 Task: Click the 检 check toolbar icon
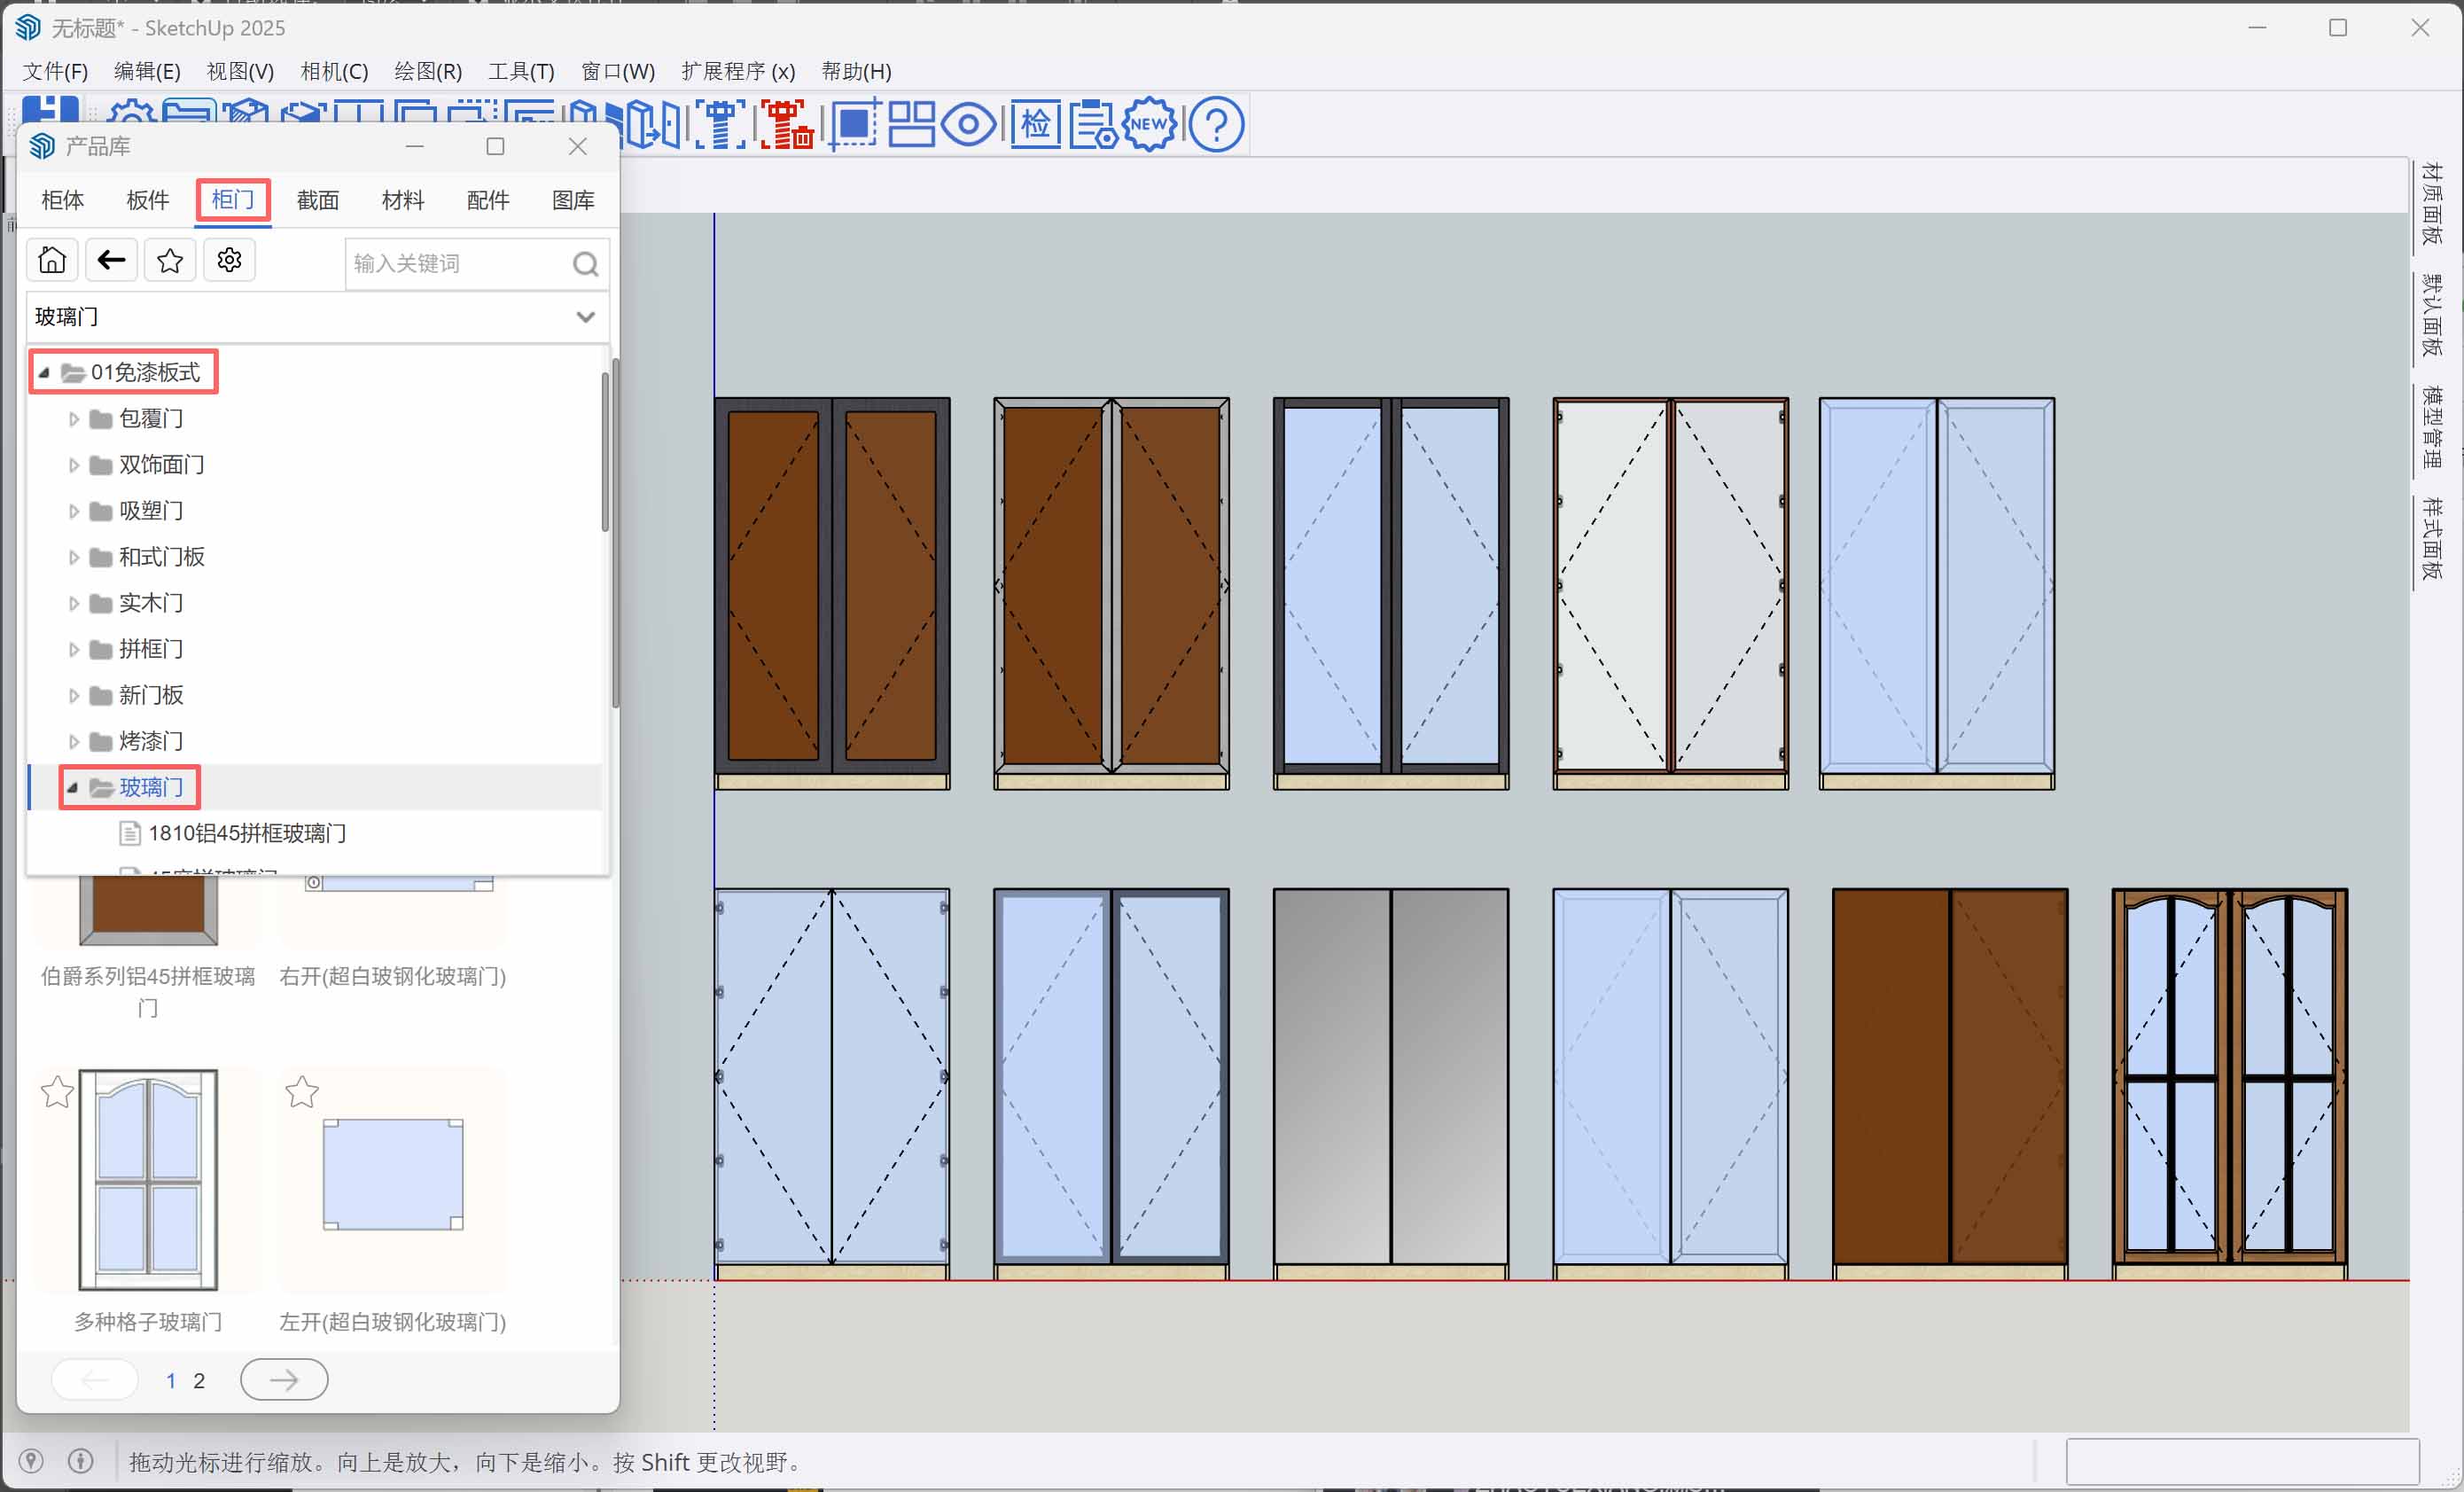coord(1035,125)
